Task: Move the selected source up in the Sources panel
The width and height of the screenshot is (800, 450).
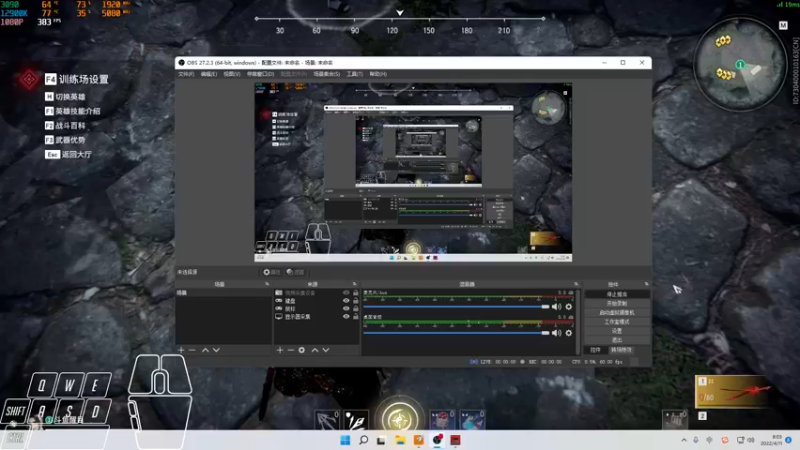Action: click(x=315, y=350)
